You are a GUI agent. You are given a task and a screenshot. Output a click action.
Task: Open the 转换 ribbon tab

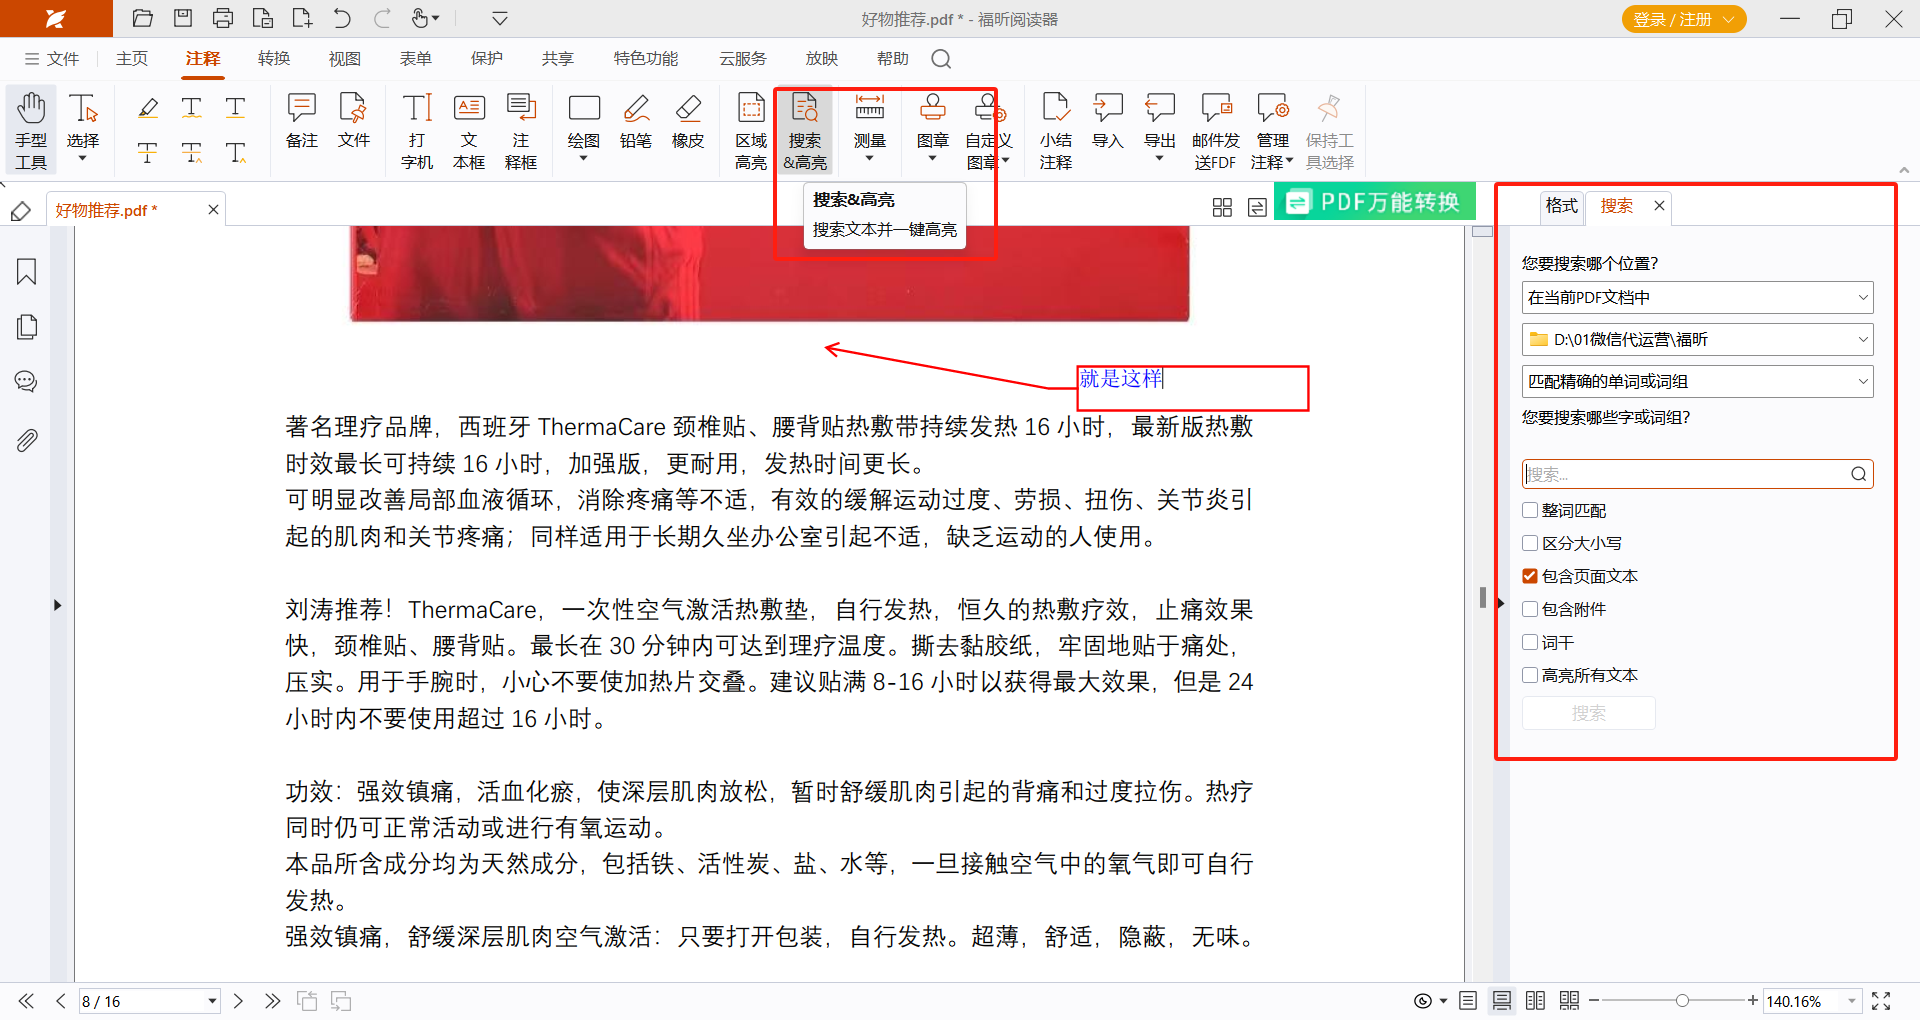274,59
